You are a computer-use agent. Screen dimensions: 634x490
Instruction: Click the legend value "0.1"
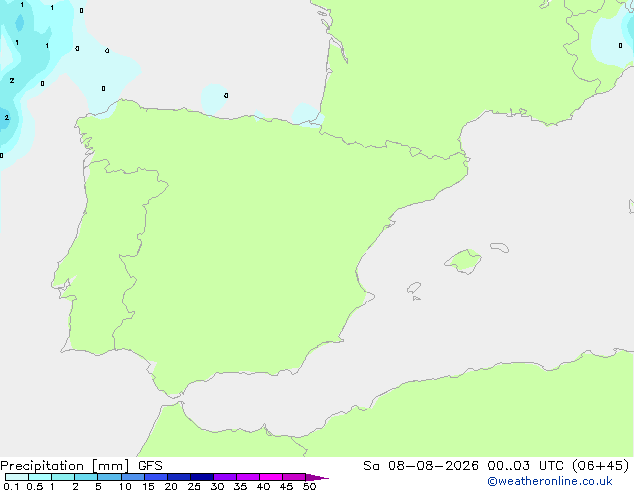[11, 486]
